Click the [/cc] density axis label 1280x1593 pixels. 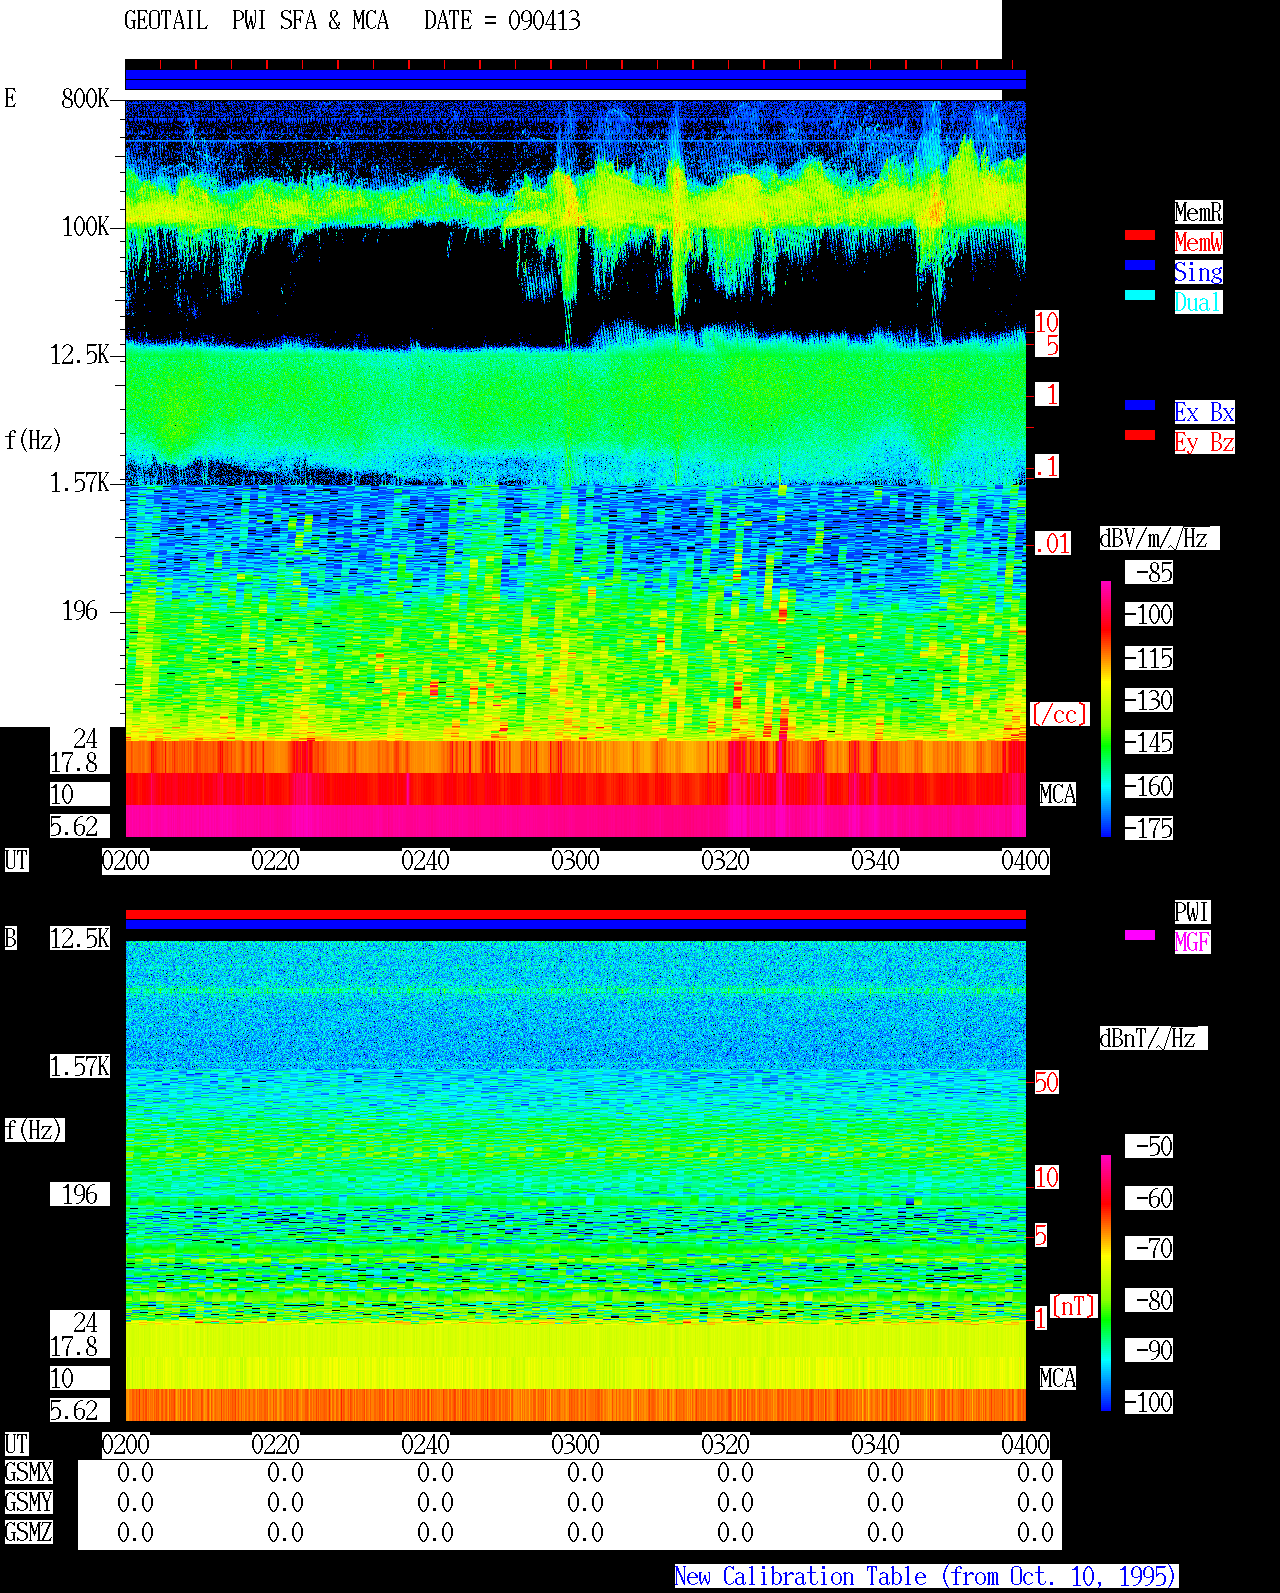click(1059, 715)
